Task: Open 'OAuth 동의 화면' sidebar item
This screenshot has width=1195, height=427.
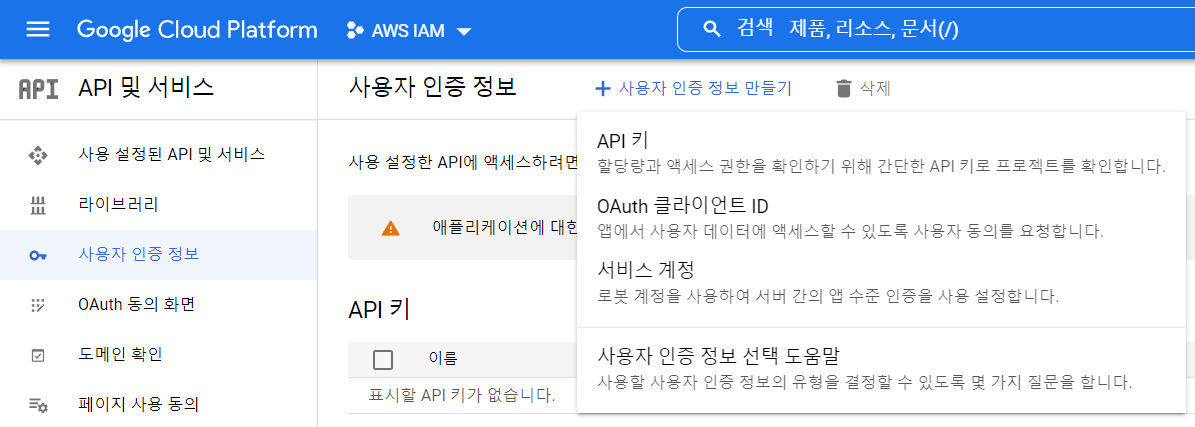Action: [x=158, y=305]
